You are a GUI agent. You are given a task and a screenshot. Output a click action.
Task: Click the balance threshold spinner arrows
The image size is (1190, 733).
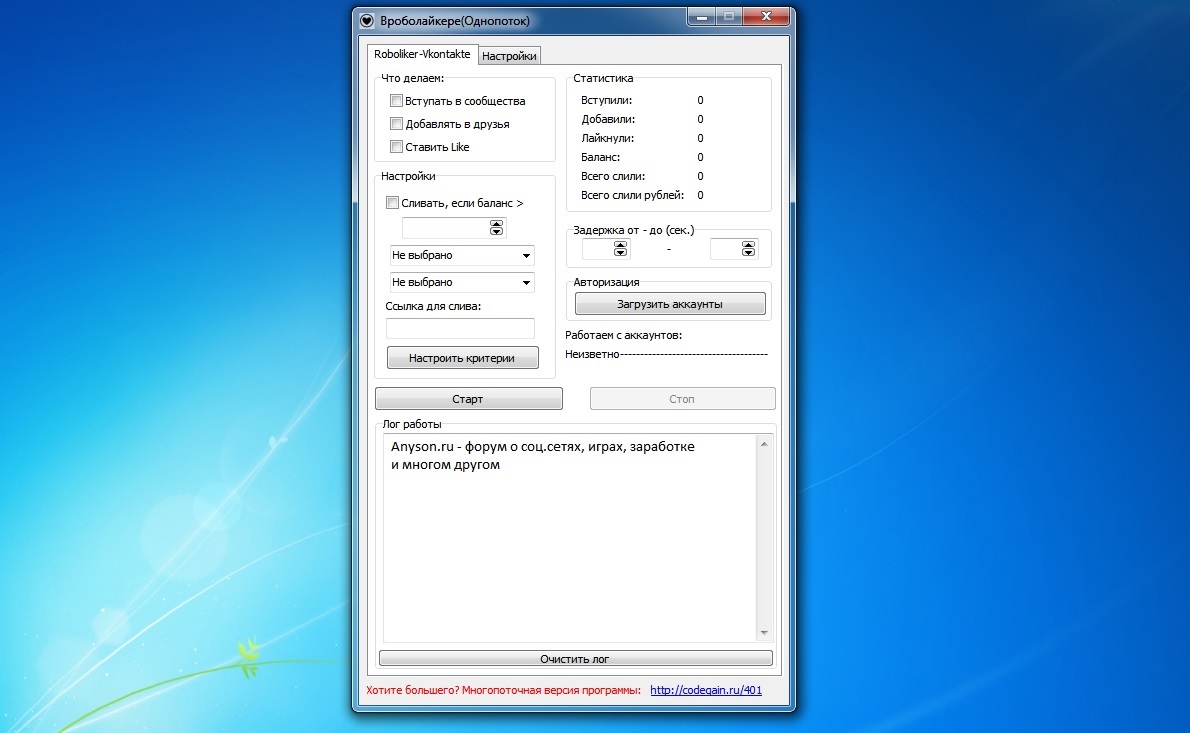point(496,228)
